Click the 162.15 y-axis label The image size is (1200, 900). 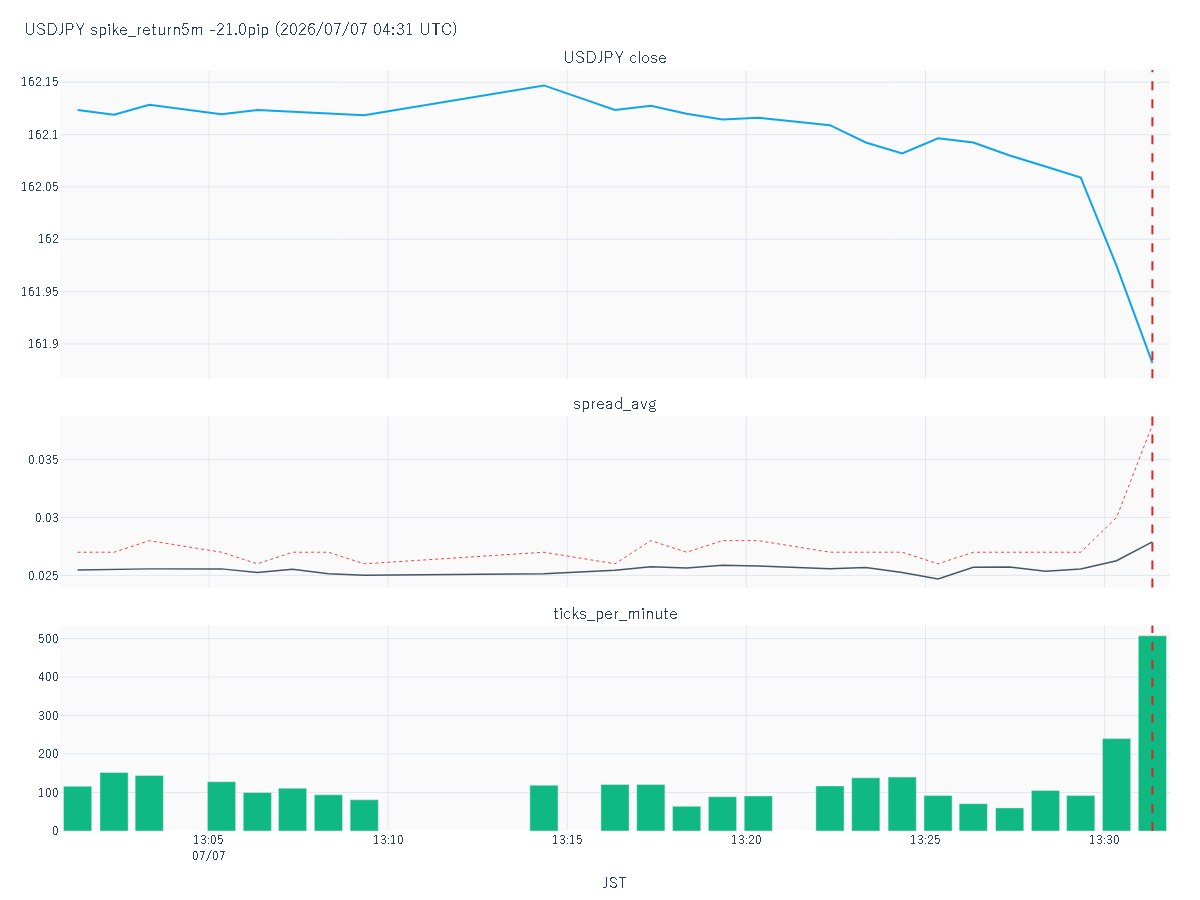click(40, 82)
